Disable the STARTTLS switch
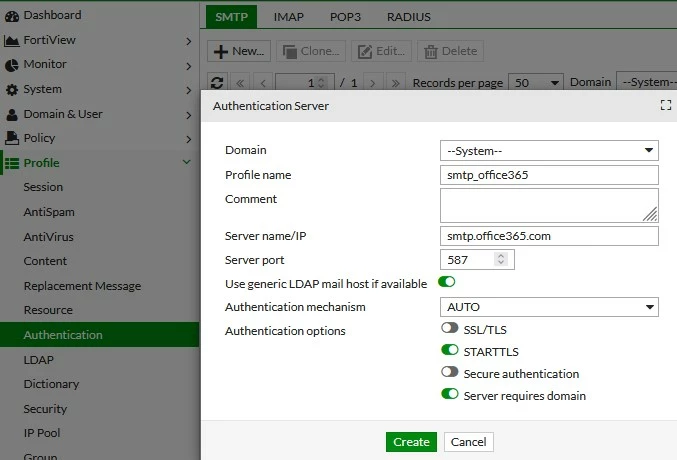The image size is (677, 460). pos(449,350)
